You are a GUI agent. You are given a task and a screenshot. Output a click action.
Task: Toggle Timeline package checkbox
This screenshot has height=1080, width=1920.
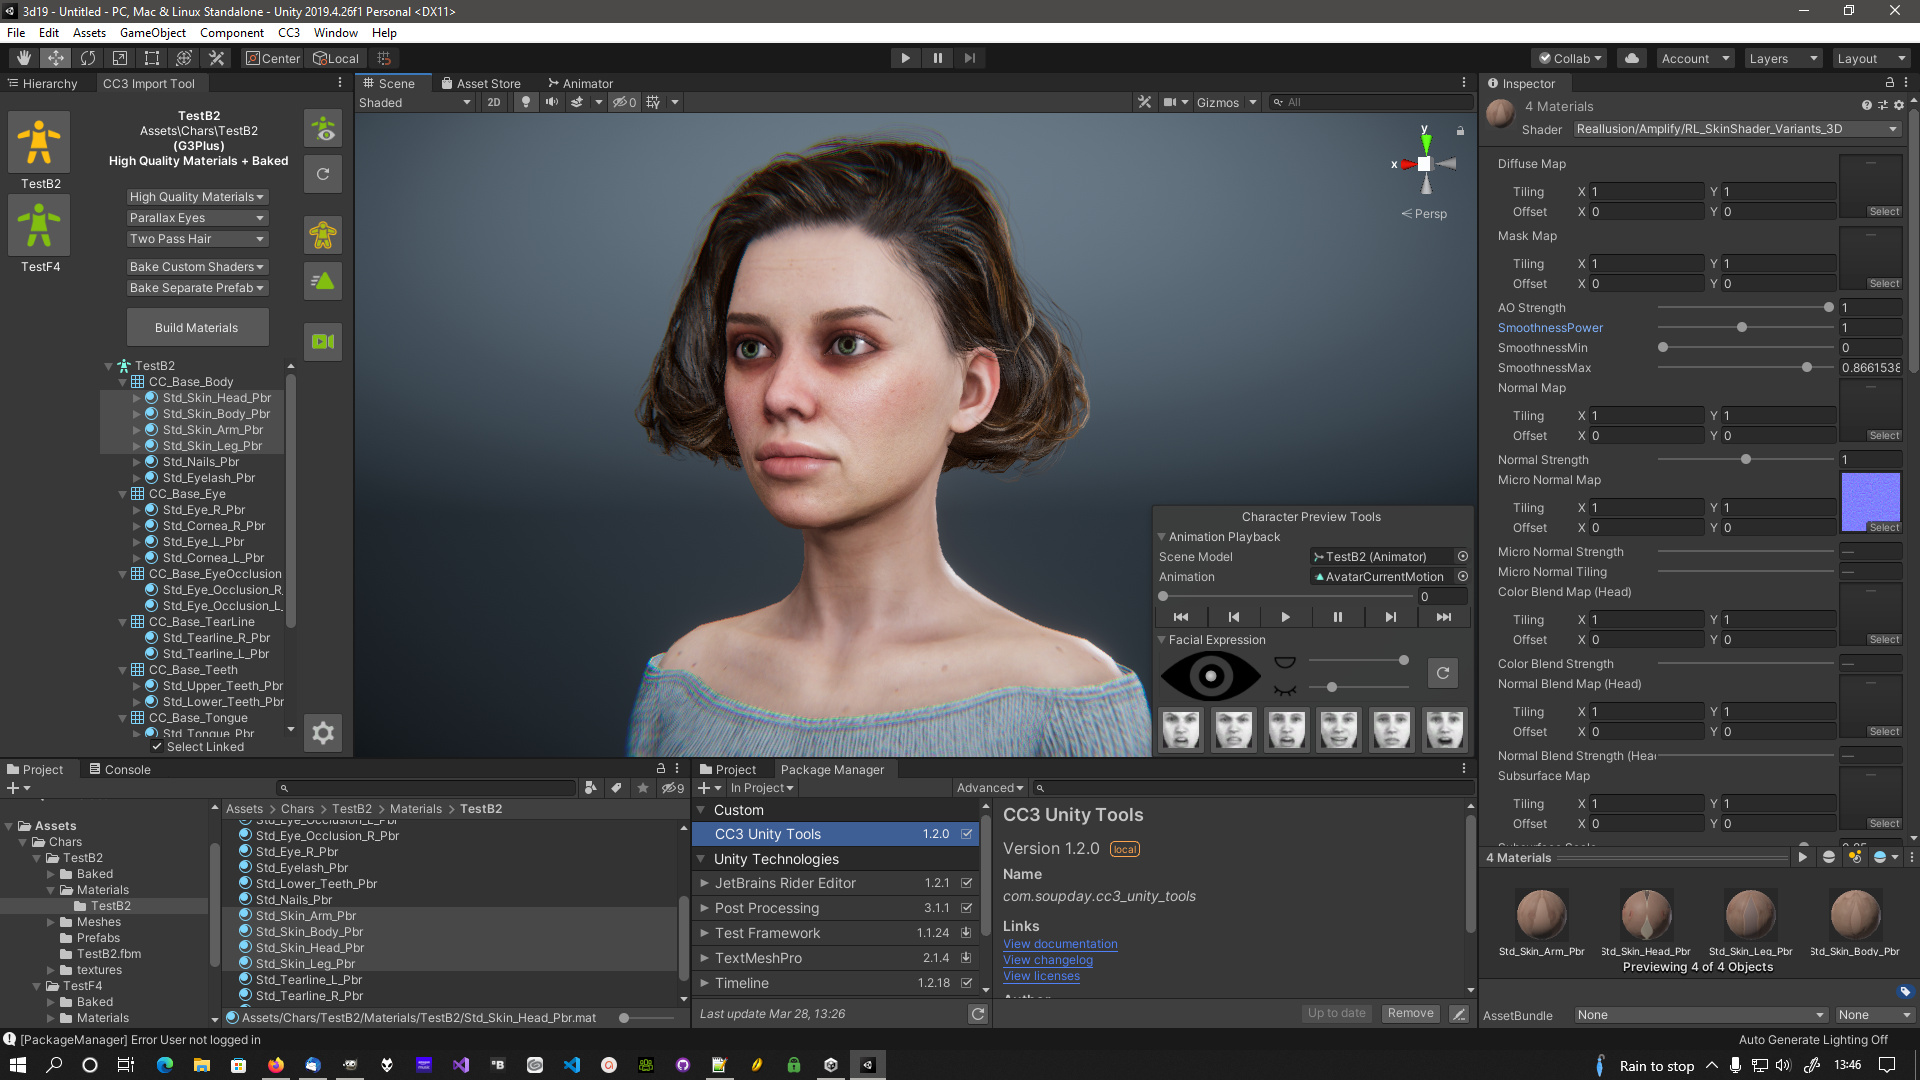967,983
